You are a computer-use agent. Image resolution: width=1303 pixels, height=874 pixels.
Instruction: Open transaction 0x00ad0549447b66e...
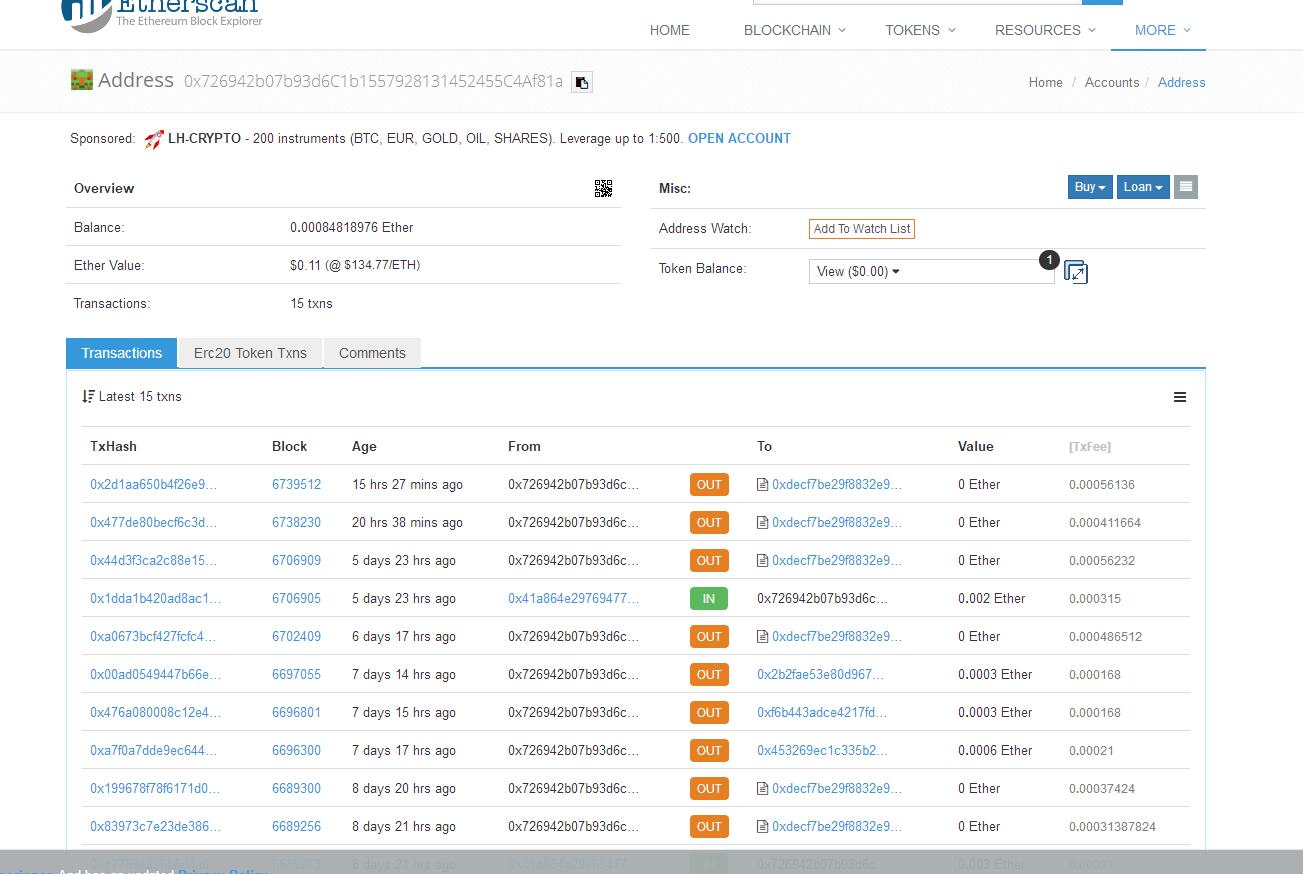point(155,675)
